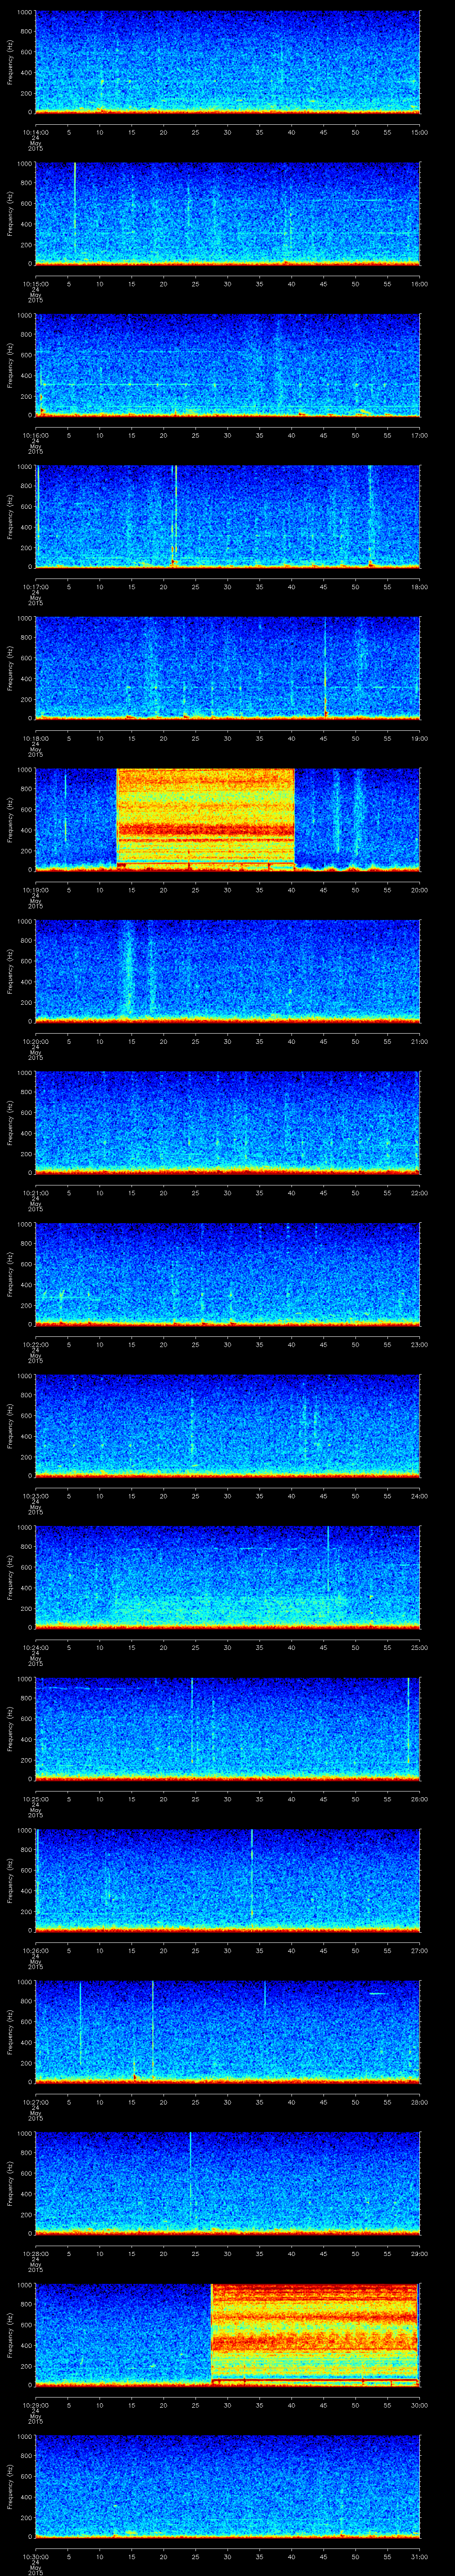Click the 10:29:00 start time label

pyautogui.click(x=35, y=2405)
